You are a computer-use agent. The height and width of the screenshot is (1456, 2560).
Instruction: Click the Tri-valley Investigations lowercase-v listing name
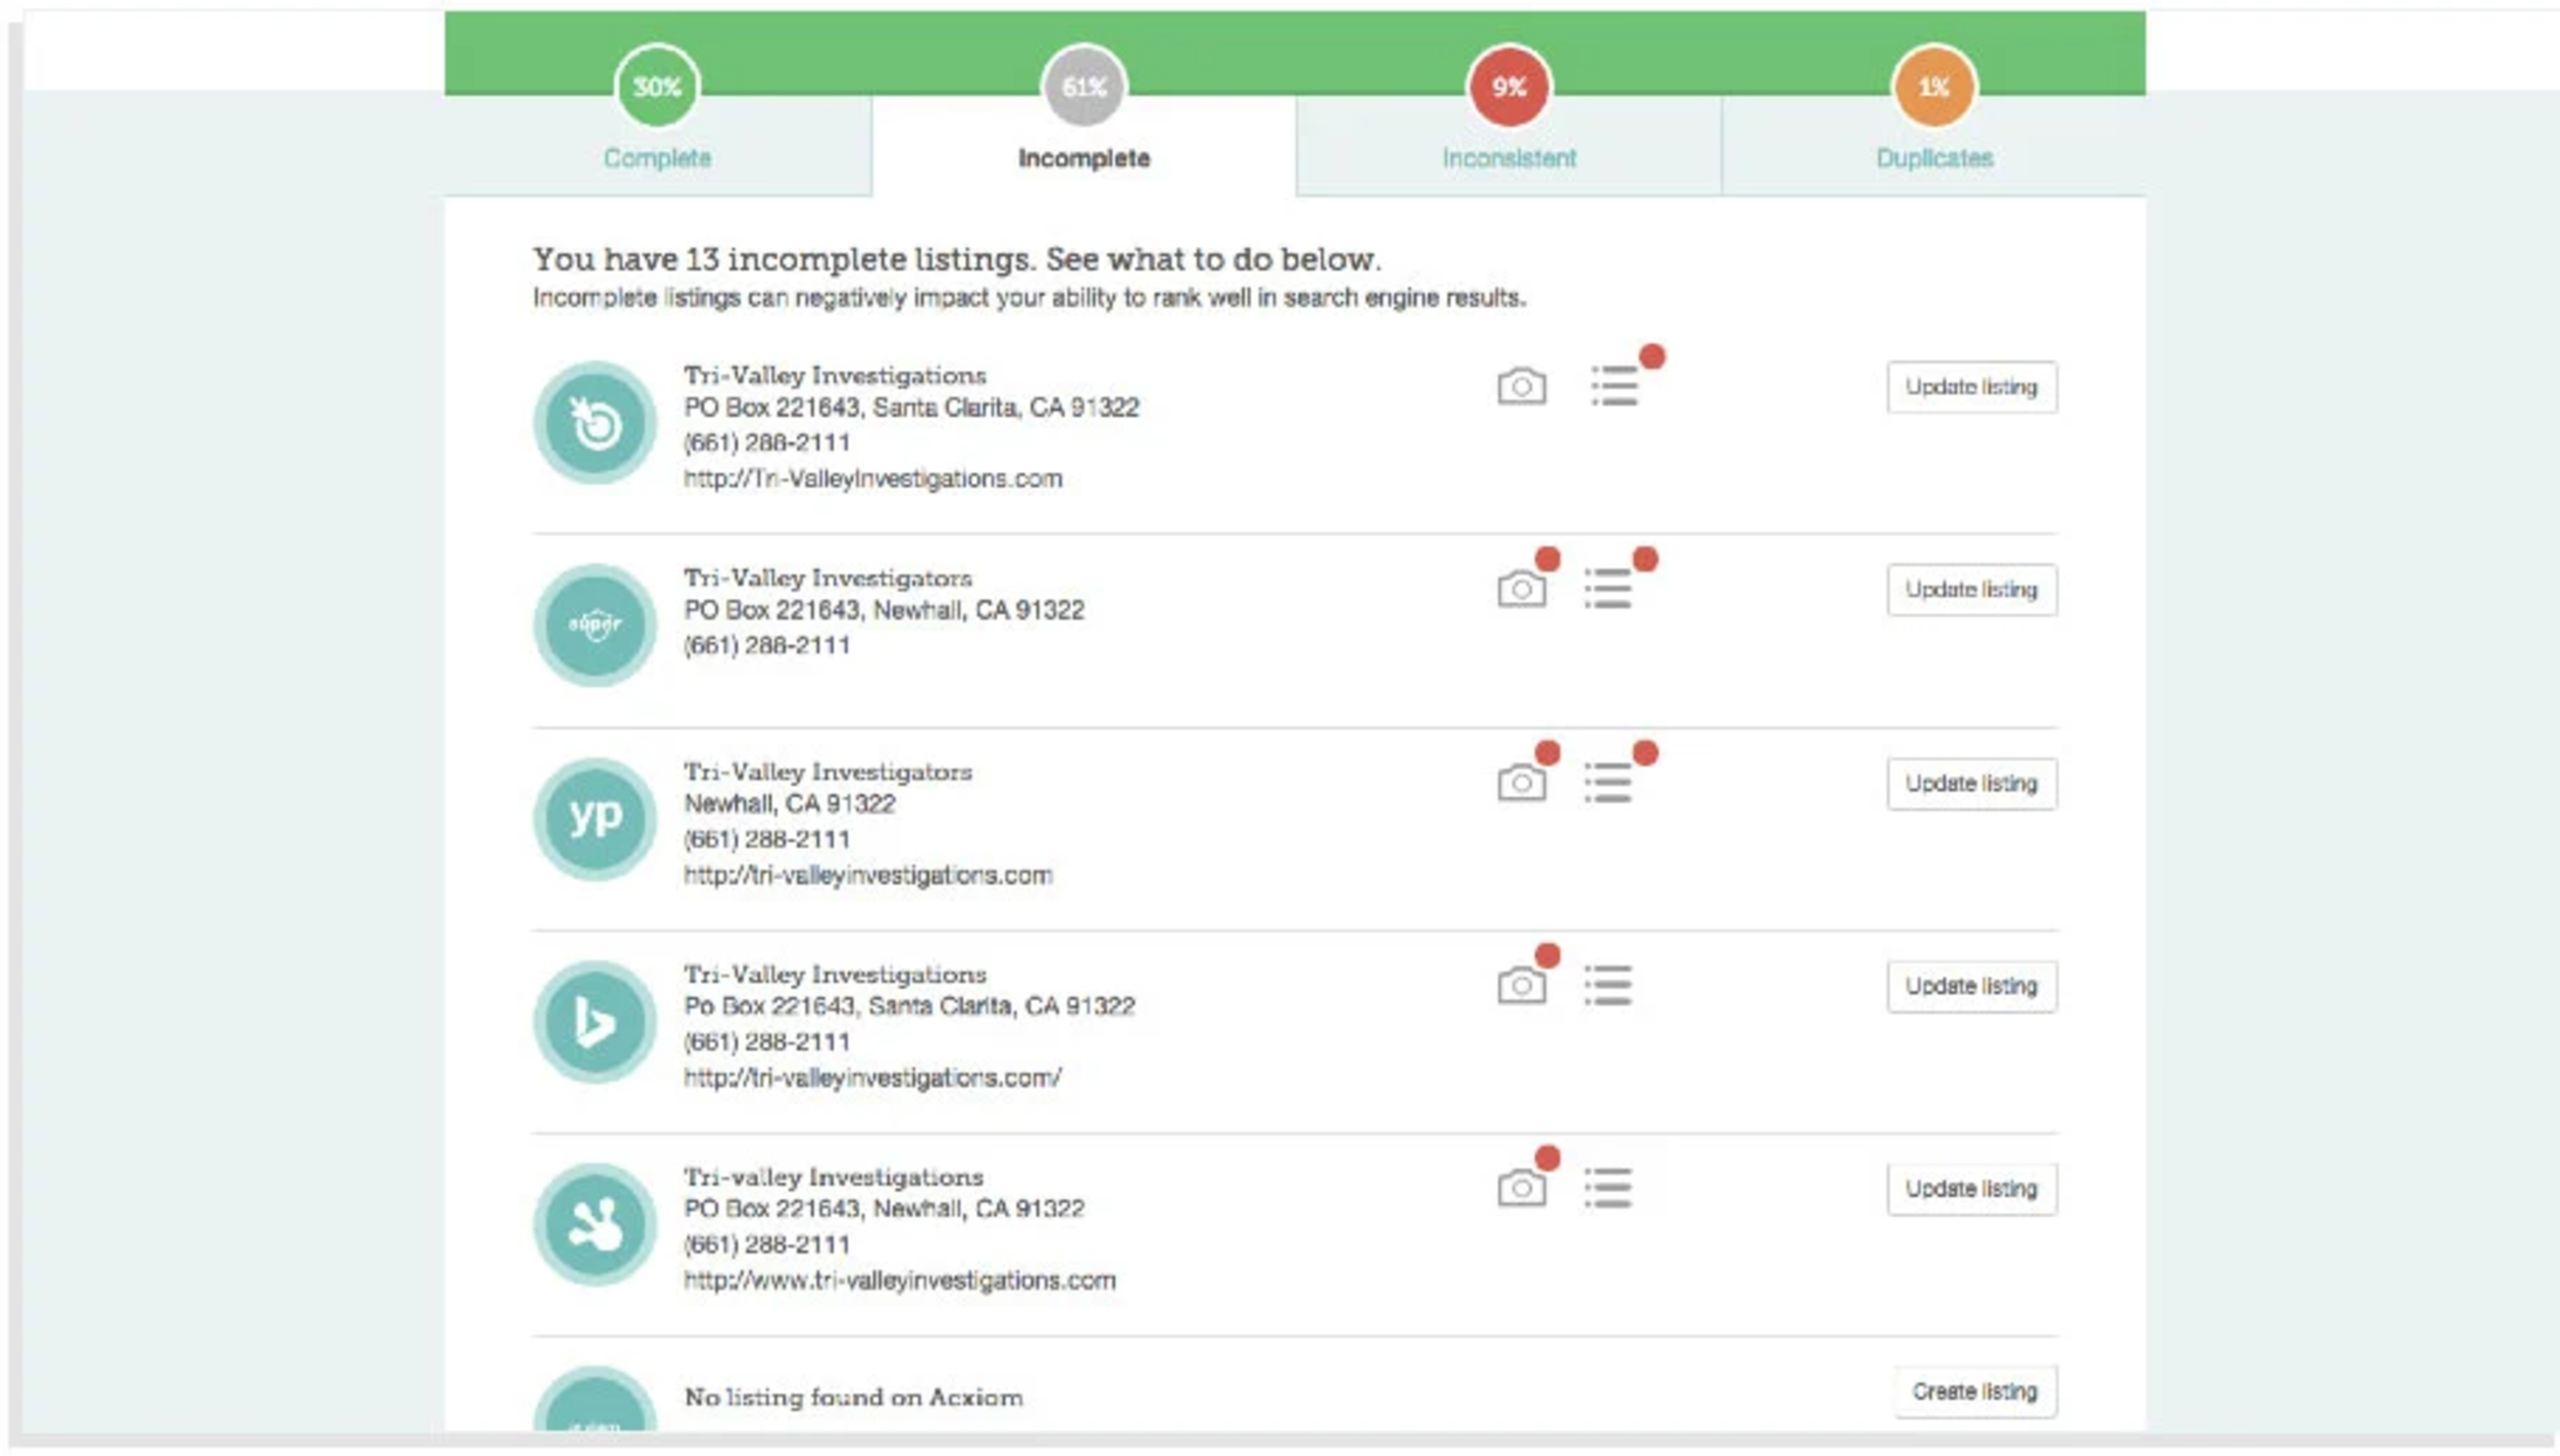click(x=834, y=1177)
